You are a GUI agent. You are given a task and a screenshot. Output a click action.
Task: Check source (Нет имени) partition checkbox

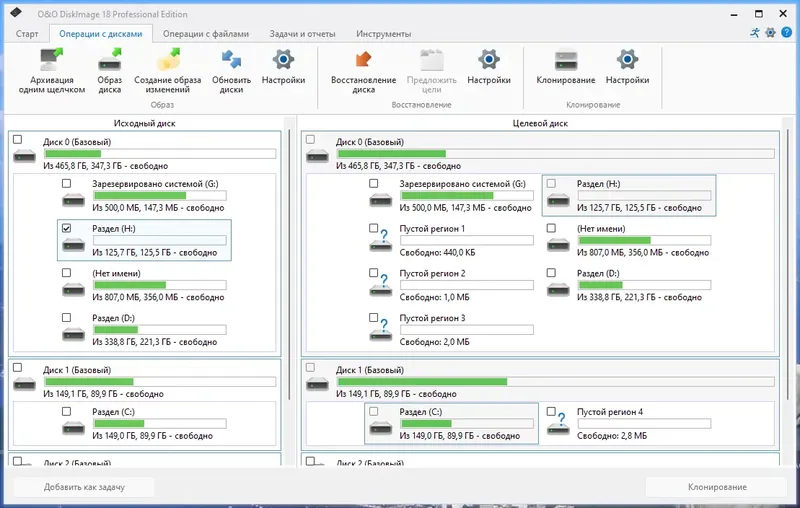point(67,273)
